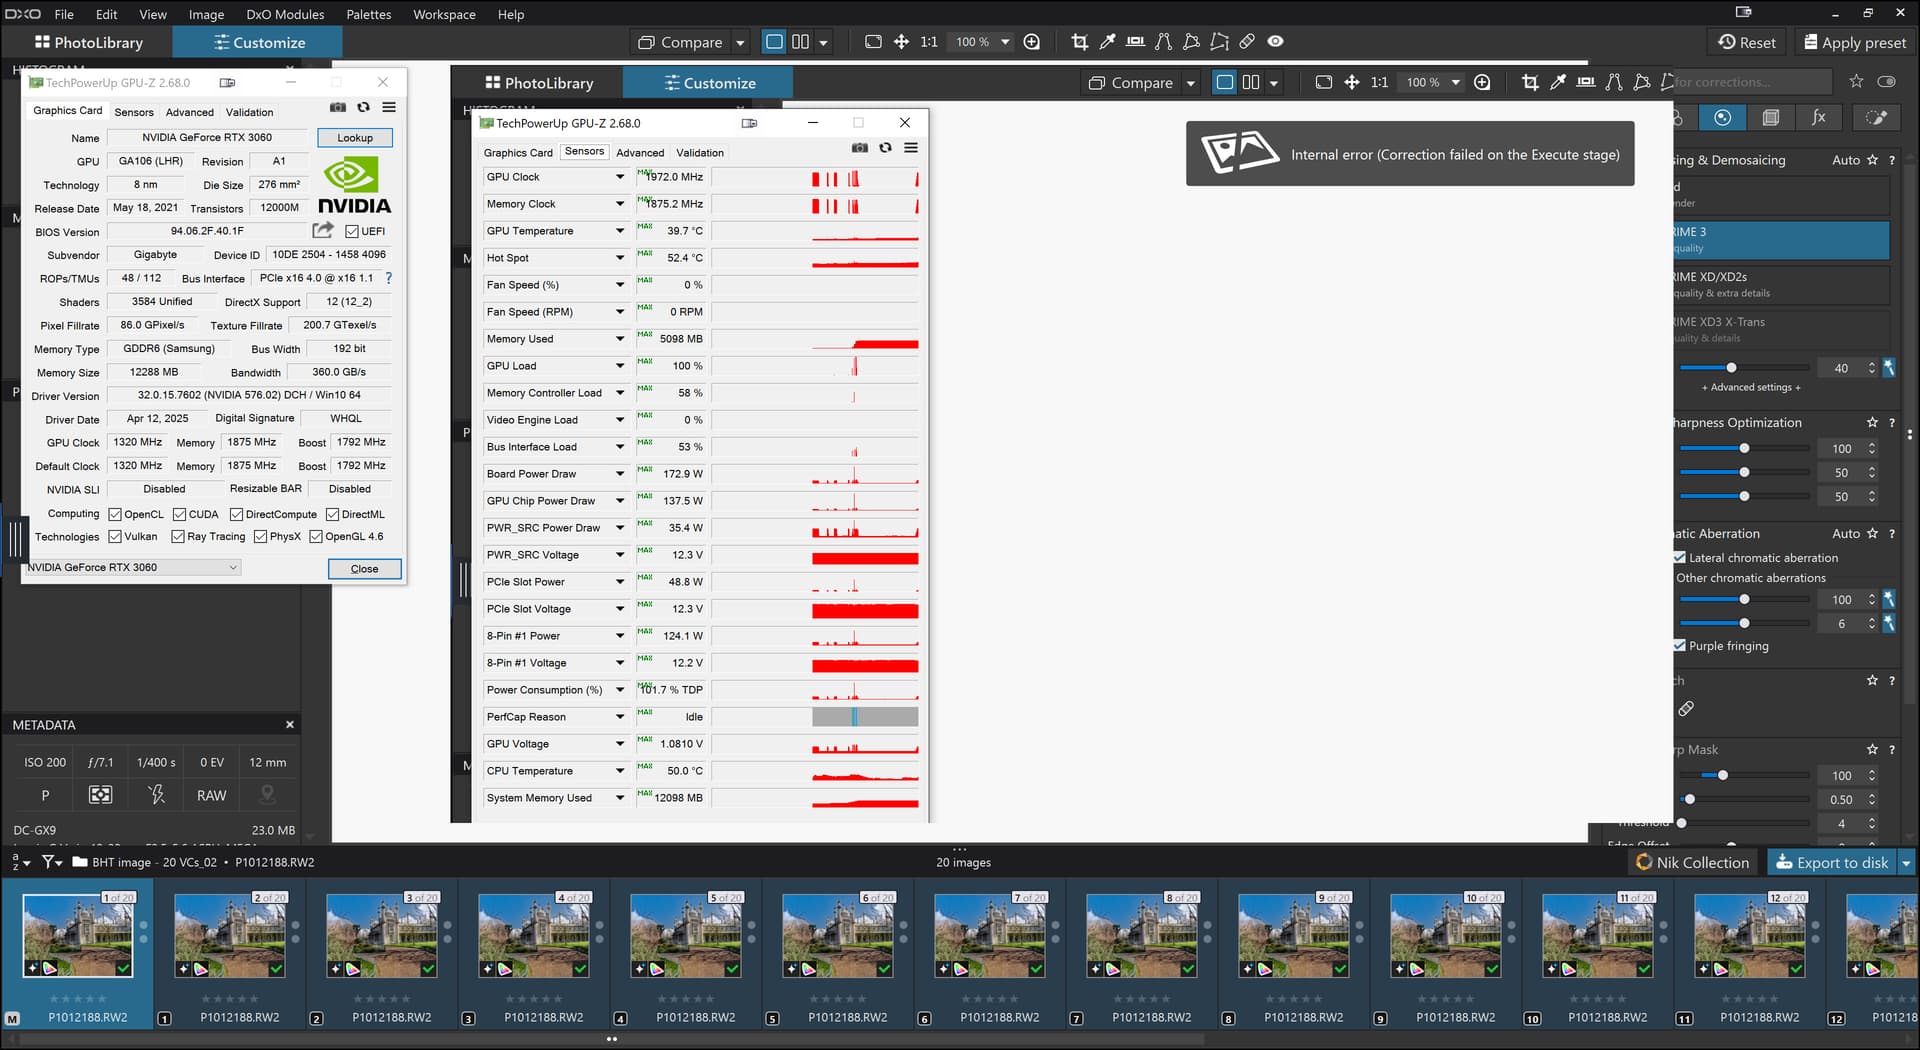Open the DxO Modules menu
This screenshot has height=1050, width=1920.
click(x=285, y=14)
